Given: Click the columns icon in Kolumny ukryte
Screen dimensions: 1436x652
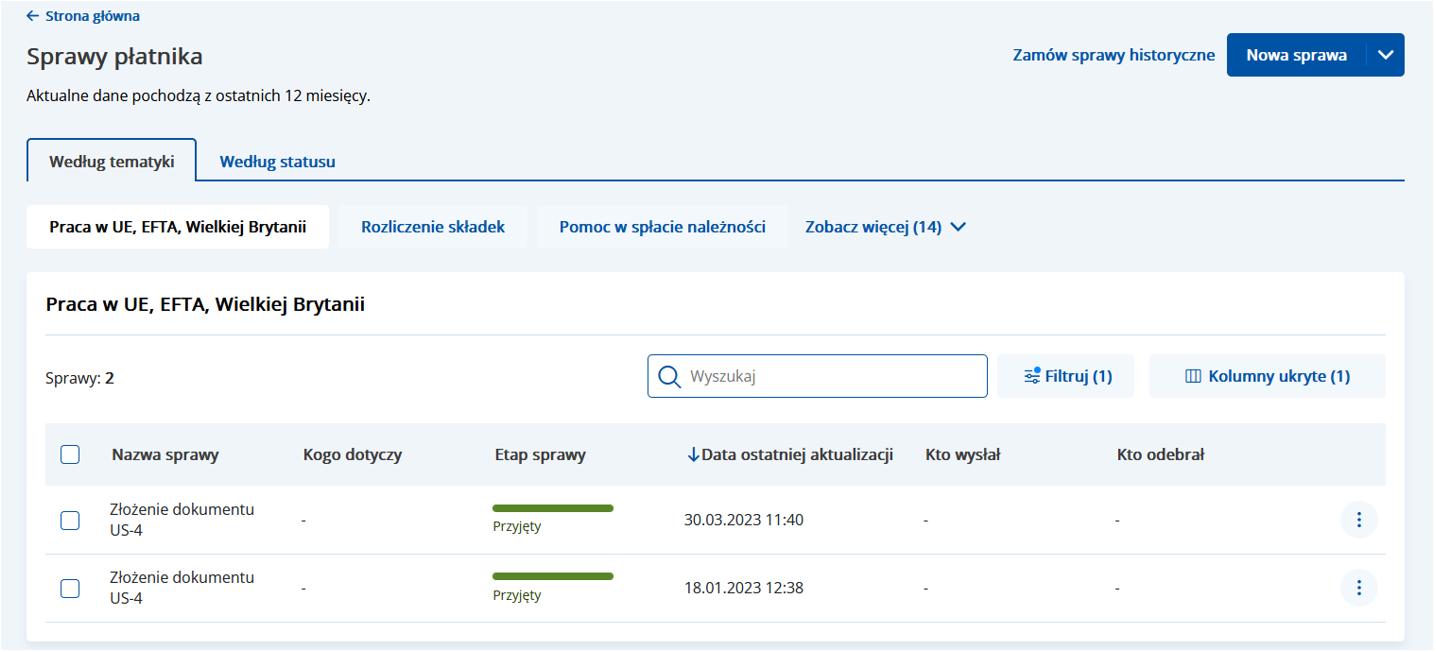Looking at the screenshot, I should (1192, 377).
